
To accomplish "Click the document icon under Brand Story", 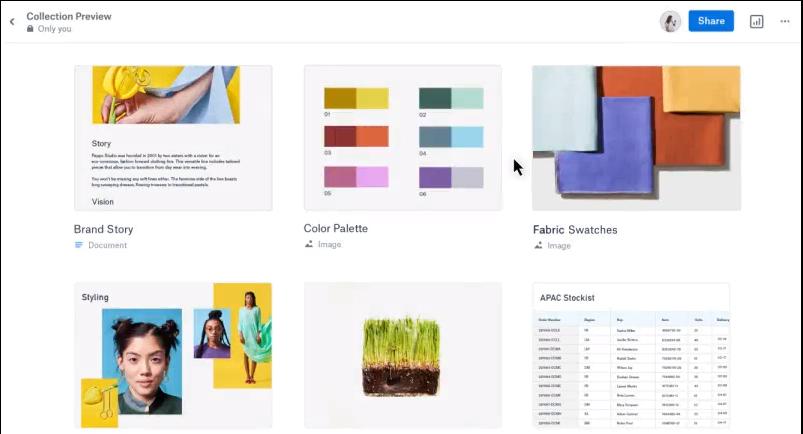I will pos(78,245).
